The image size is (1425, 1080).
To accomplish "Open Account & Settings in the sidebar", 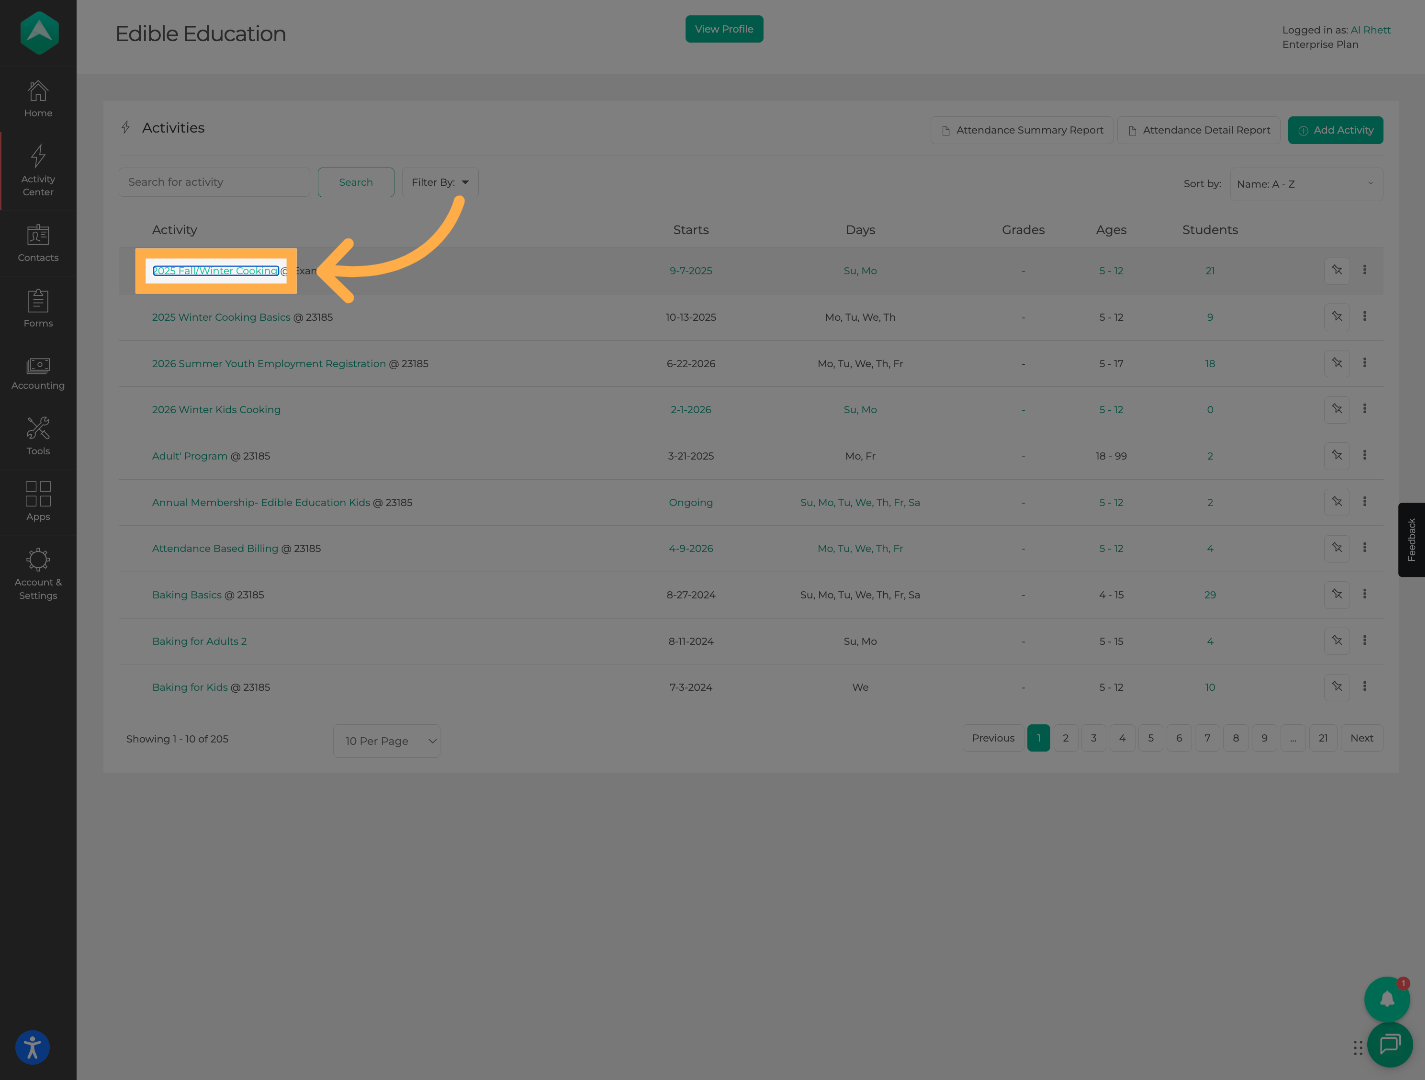I will [38, 574].
